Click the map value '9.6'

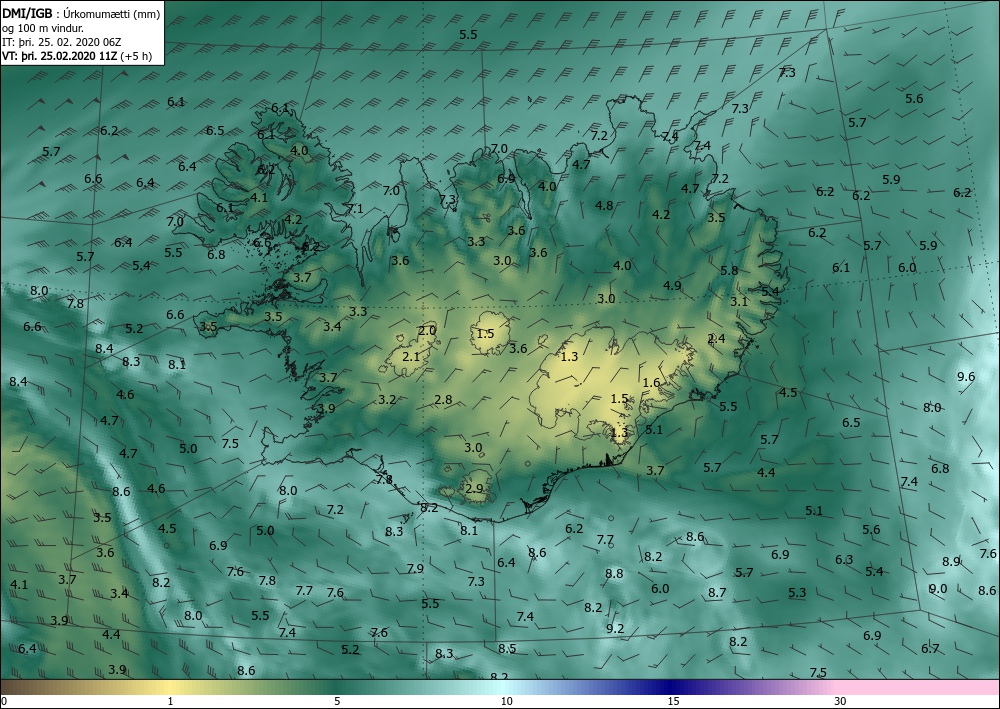[x=966, y=376]
